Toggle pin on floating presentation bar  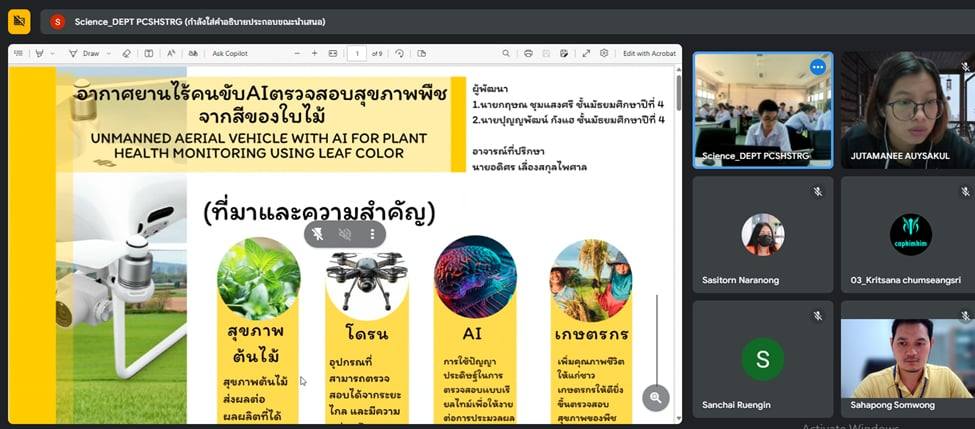(x=318, y=234)
